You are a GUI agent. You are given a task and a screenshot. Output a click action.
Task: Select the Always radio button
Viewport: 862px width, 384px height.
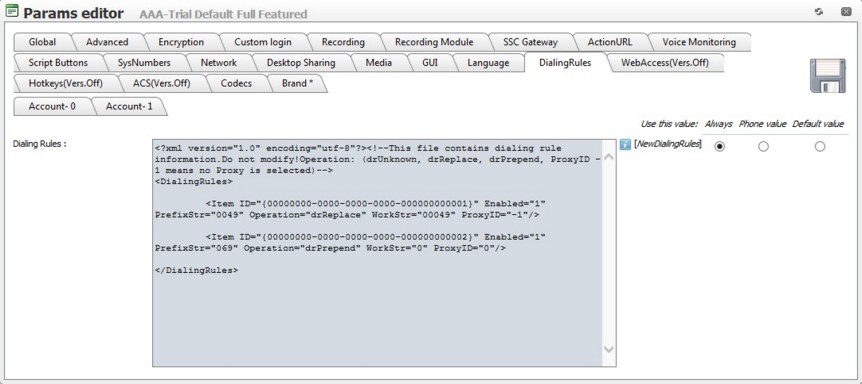[719, 146]
